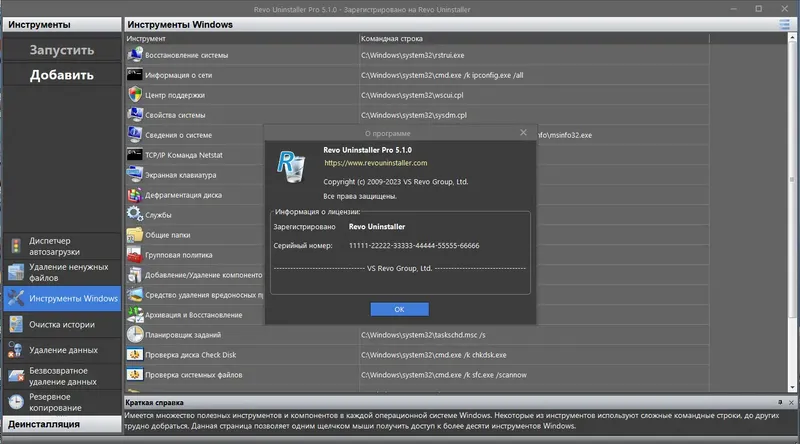The image size is (800, 444).
Task: Click the Экранная клавиатура icon
Action: (135, 174)
